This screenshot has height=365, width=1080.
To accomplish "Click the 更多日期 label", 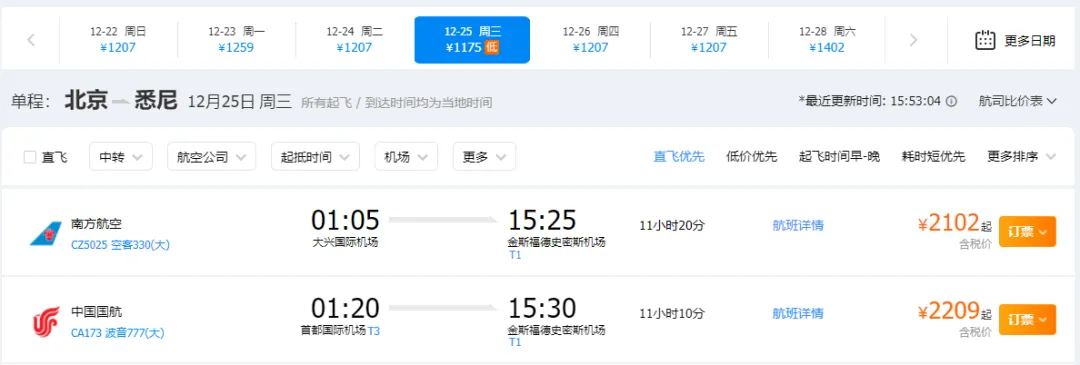I will coord(1030,41).
